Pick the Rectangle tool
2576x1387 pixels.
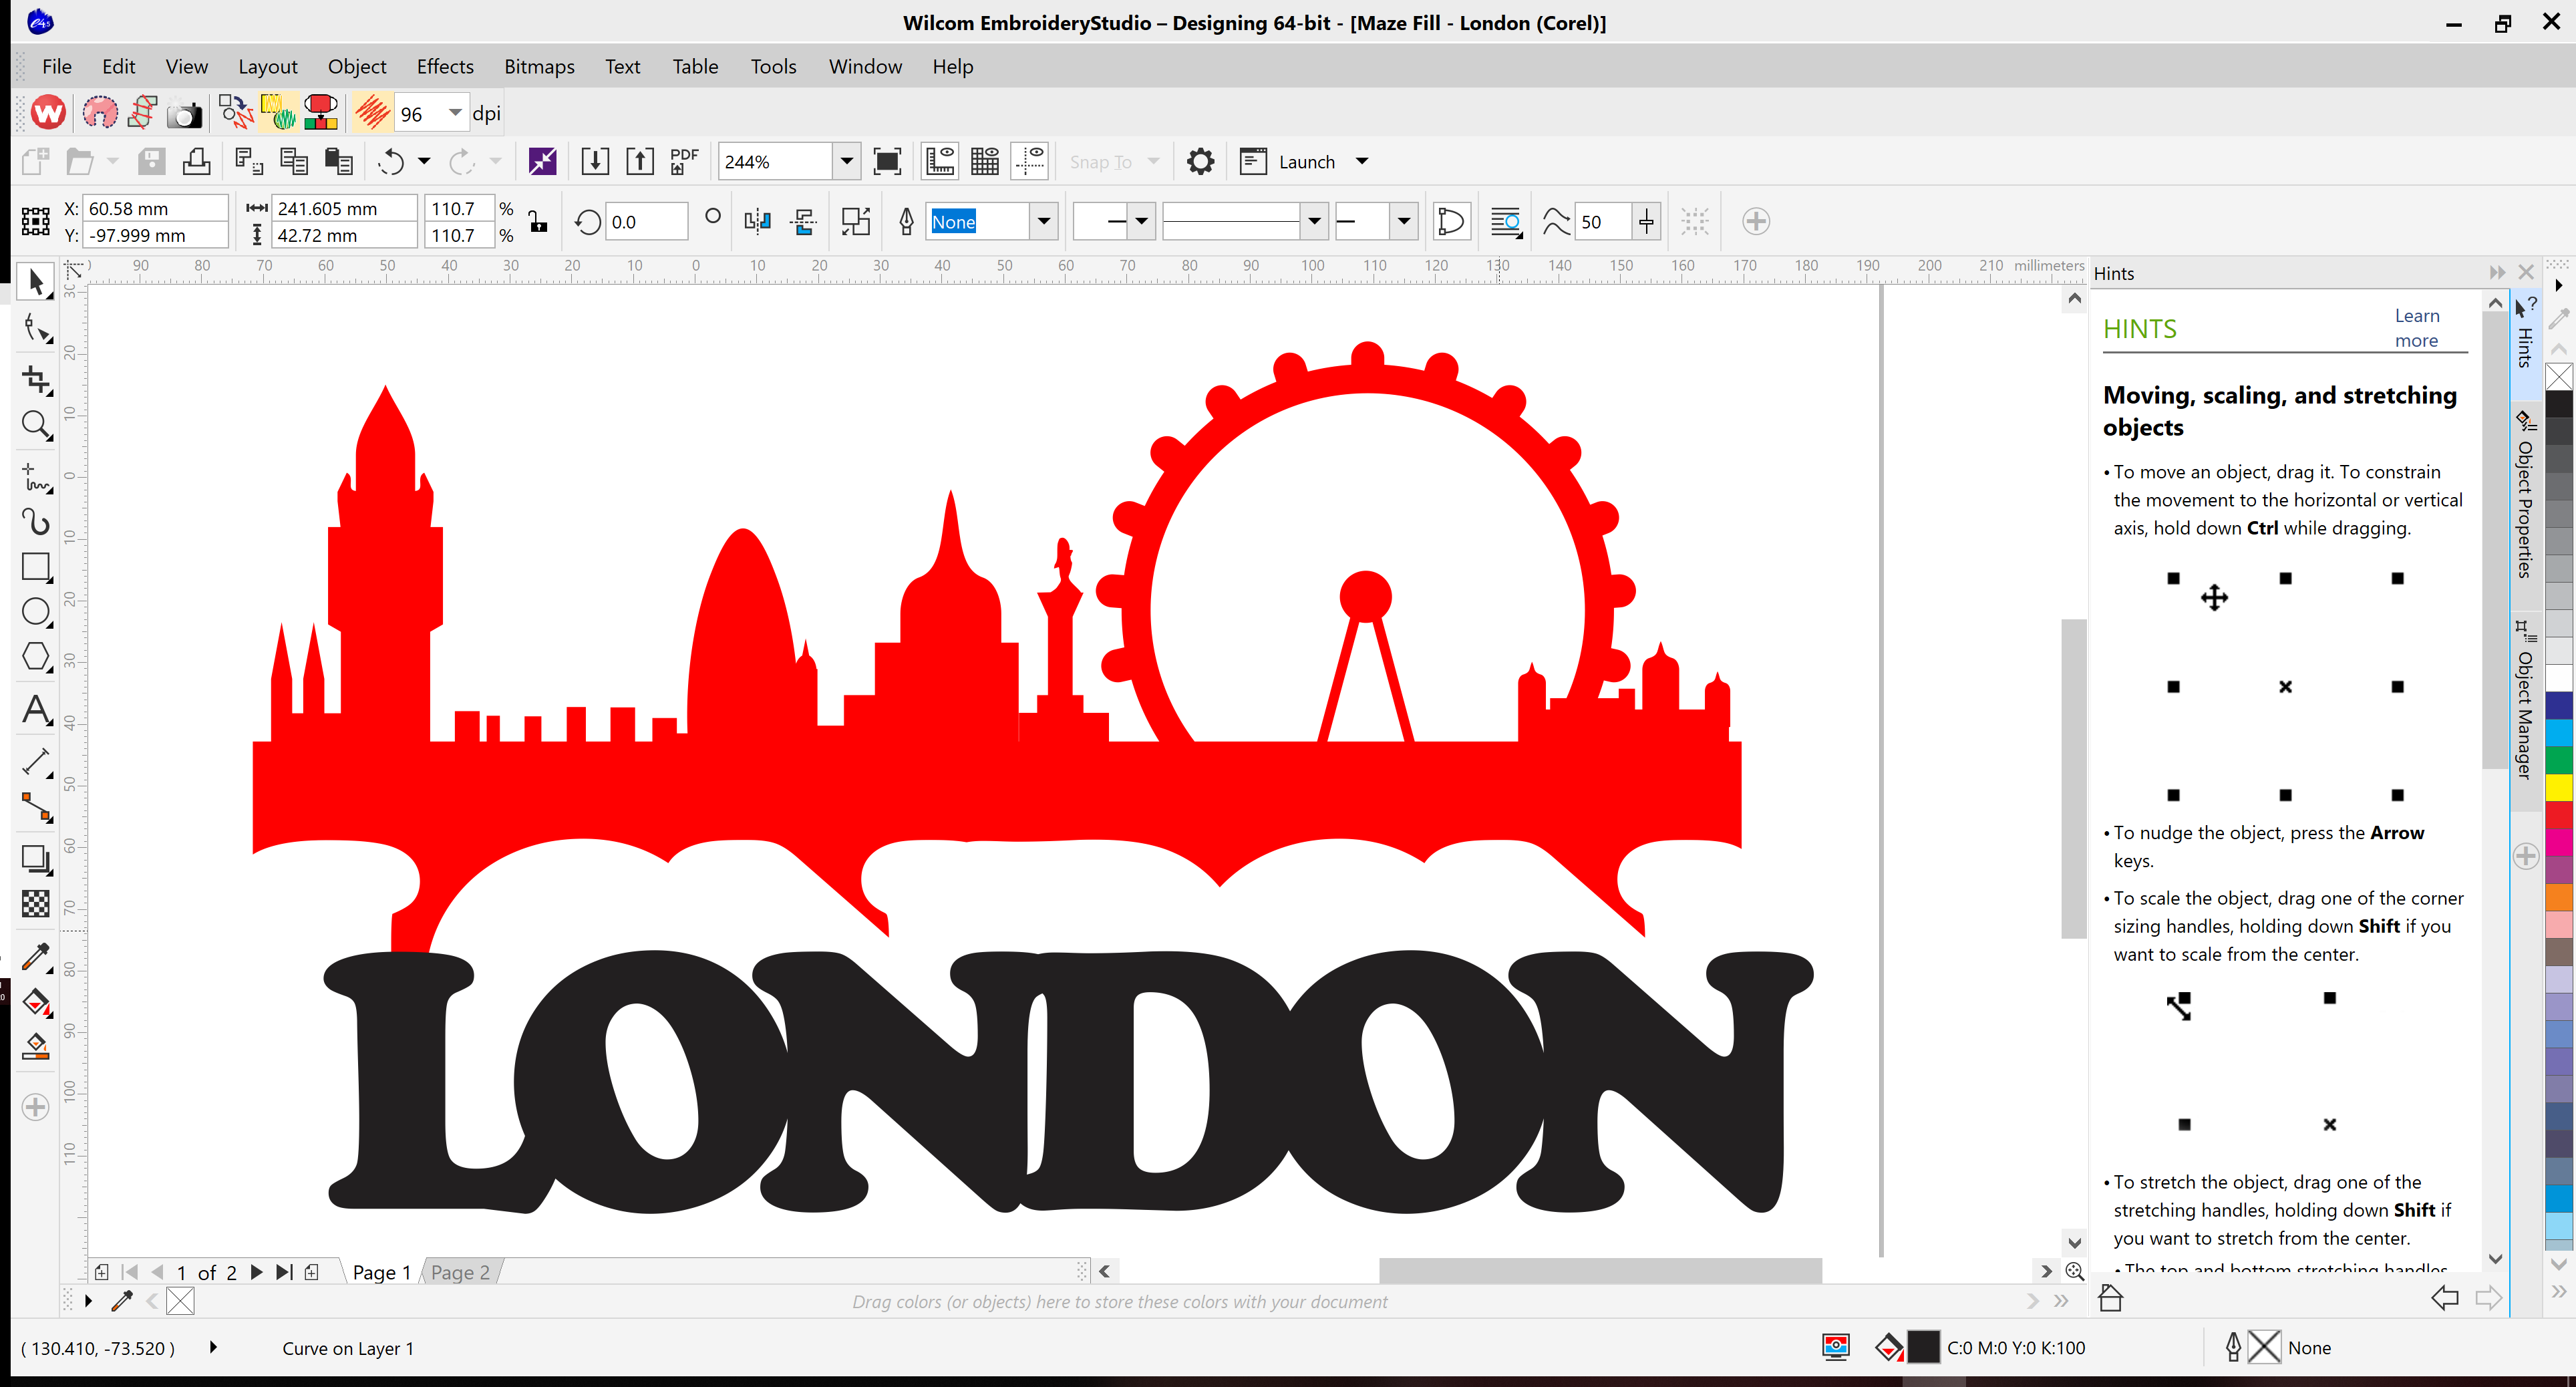coord(36,567)
